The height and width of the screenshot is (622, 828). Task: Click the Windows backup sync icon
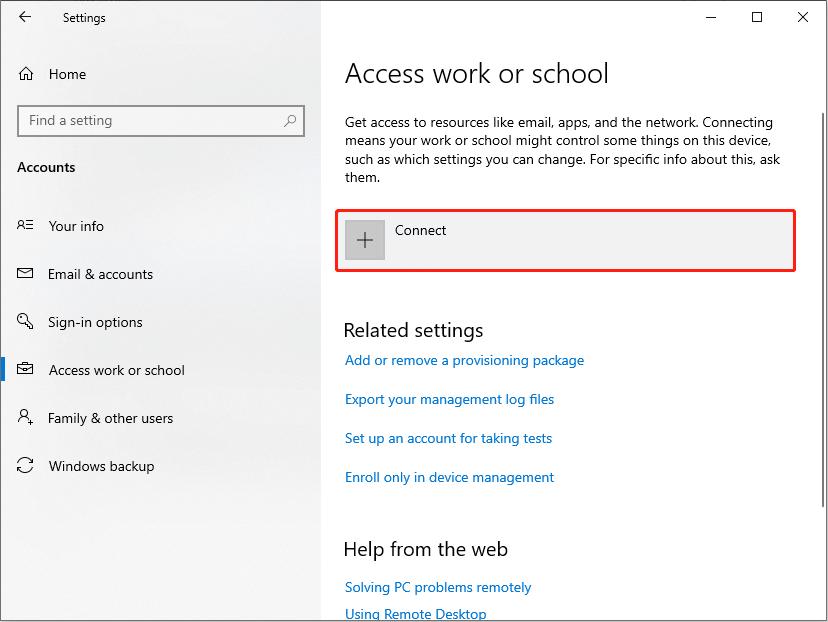coord(26,466)
